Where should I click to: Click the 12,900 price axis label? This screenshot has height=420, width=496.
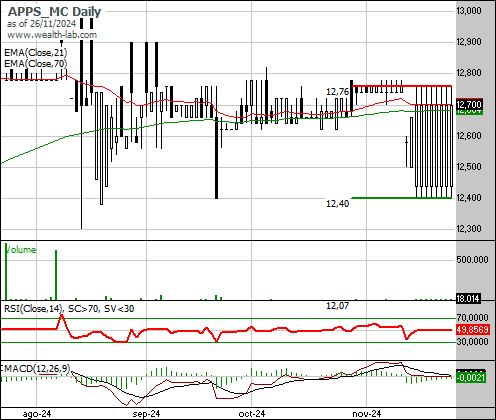click(469, 42)
